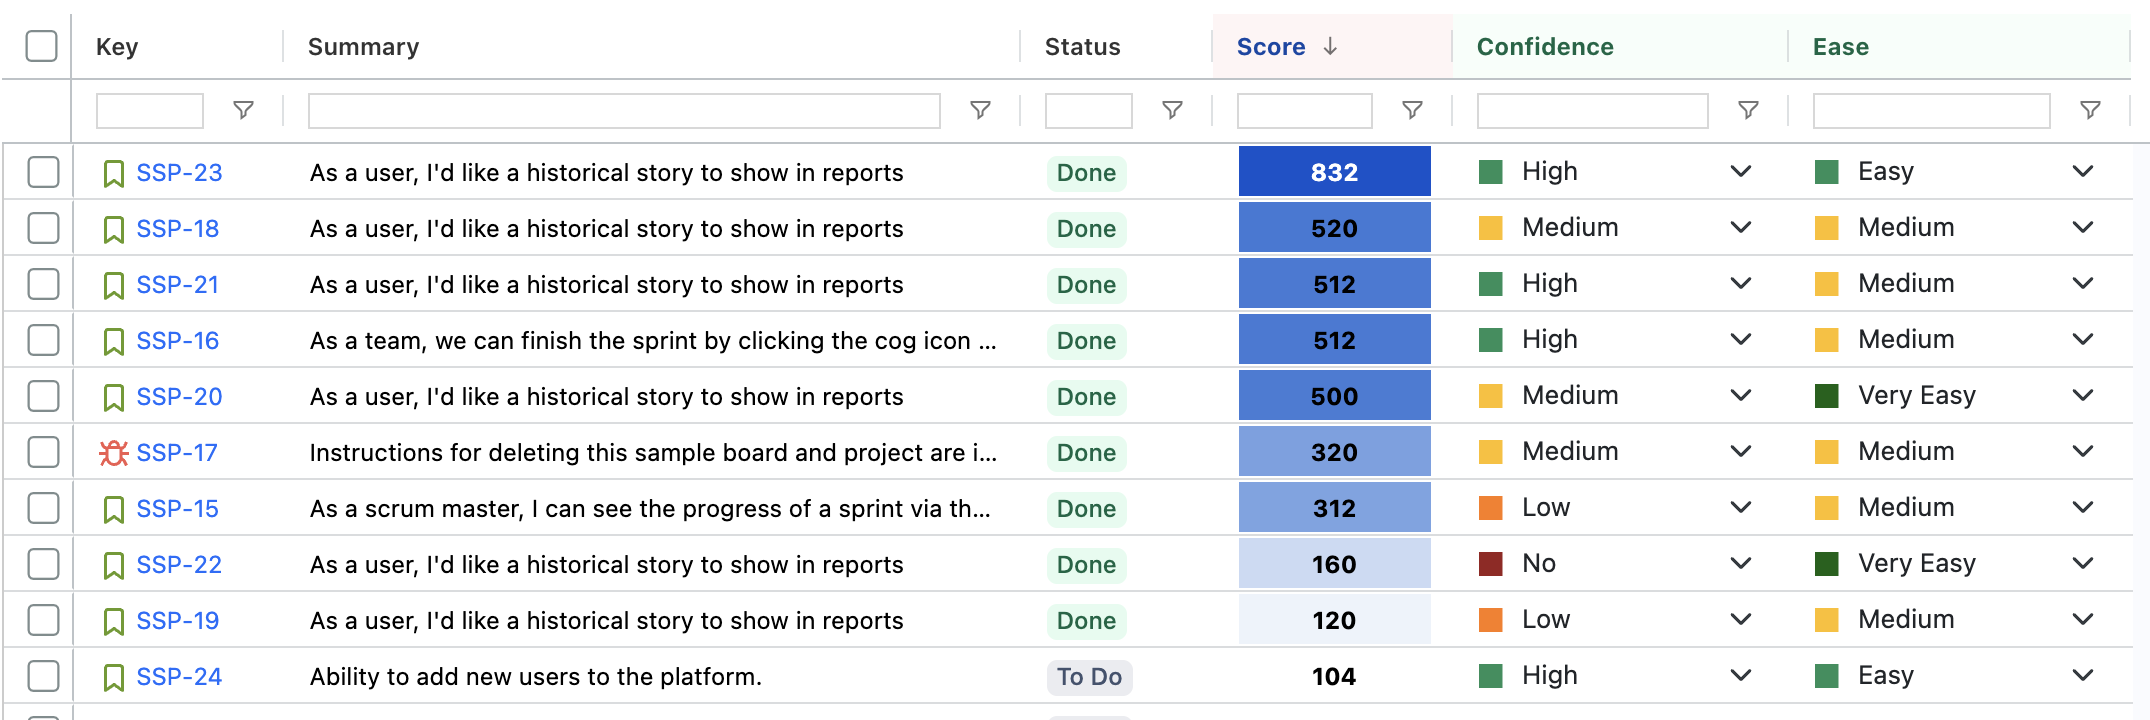2150x720 pixels.
Task: Click the story bookmark icon beside SSP-23
Action: point(114,174)
